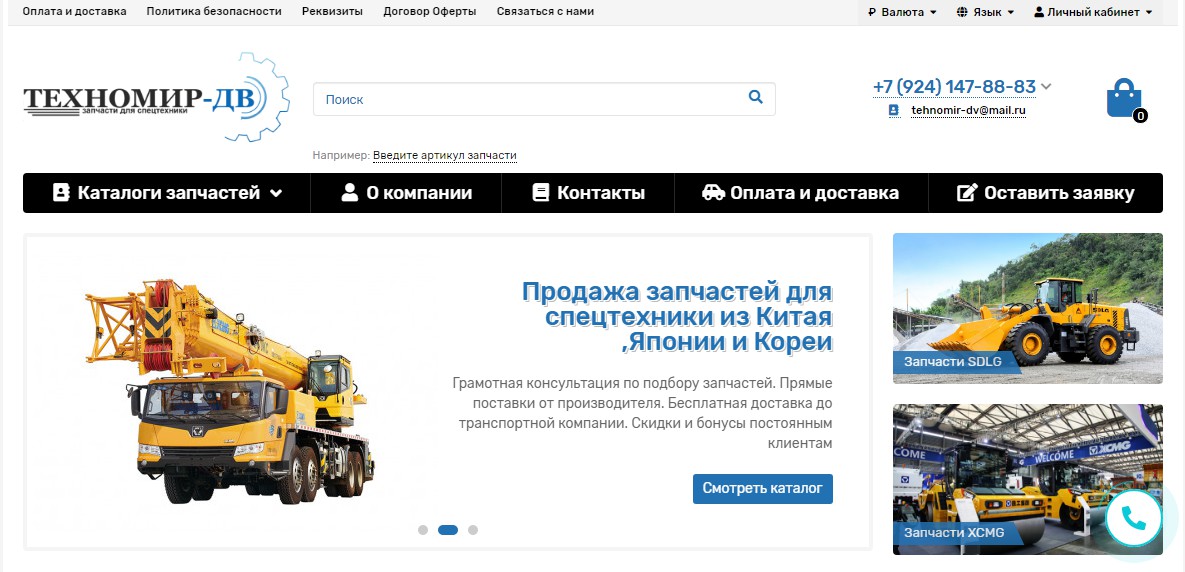Open Оплата и доставка in main menu

(801, 193)
